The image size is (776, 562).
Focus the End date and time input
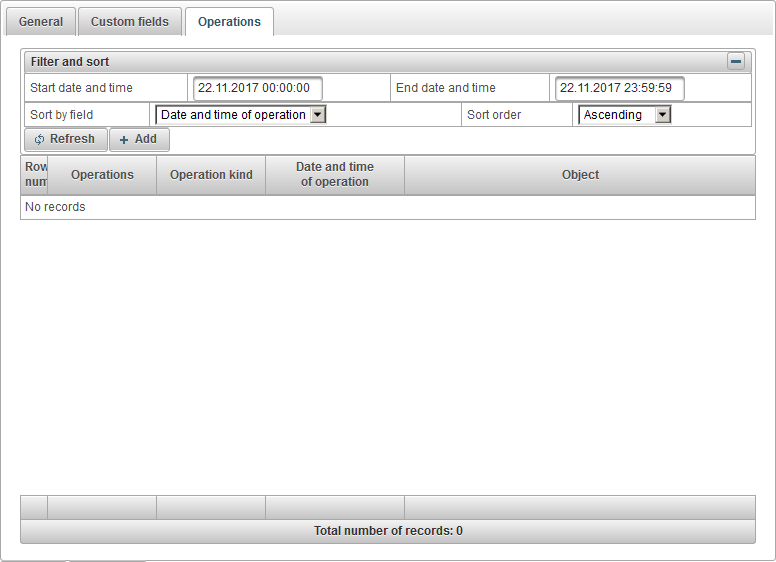coord(619,88)
